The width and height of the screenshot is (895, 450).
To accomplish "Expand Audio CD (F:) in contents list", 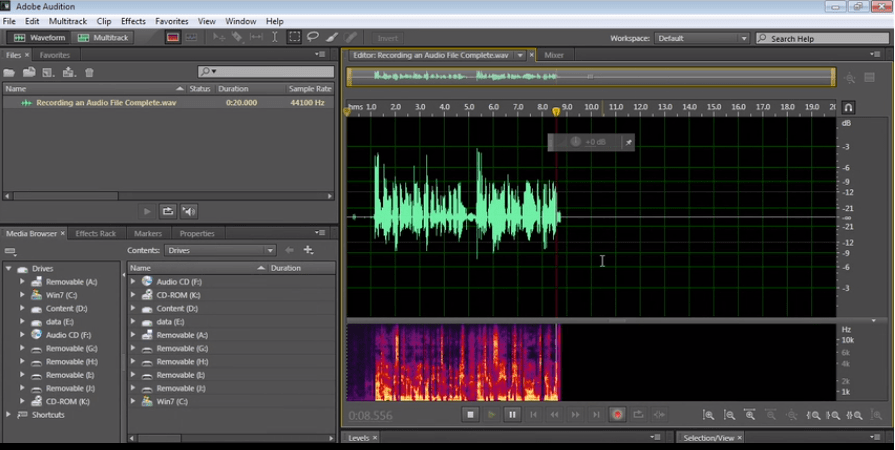I will [x=133, y=281].
